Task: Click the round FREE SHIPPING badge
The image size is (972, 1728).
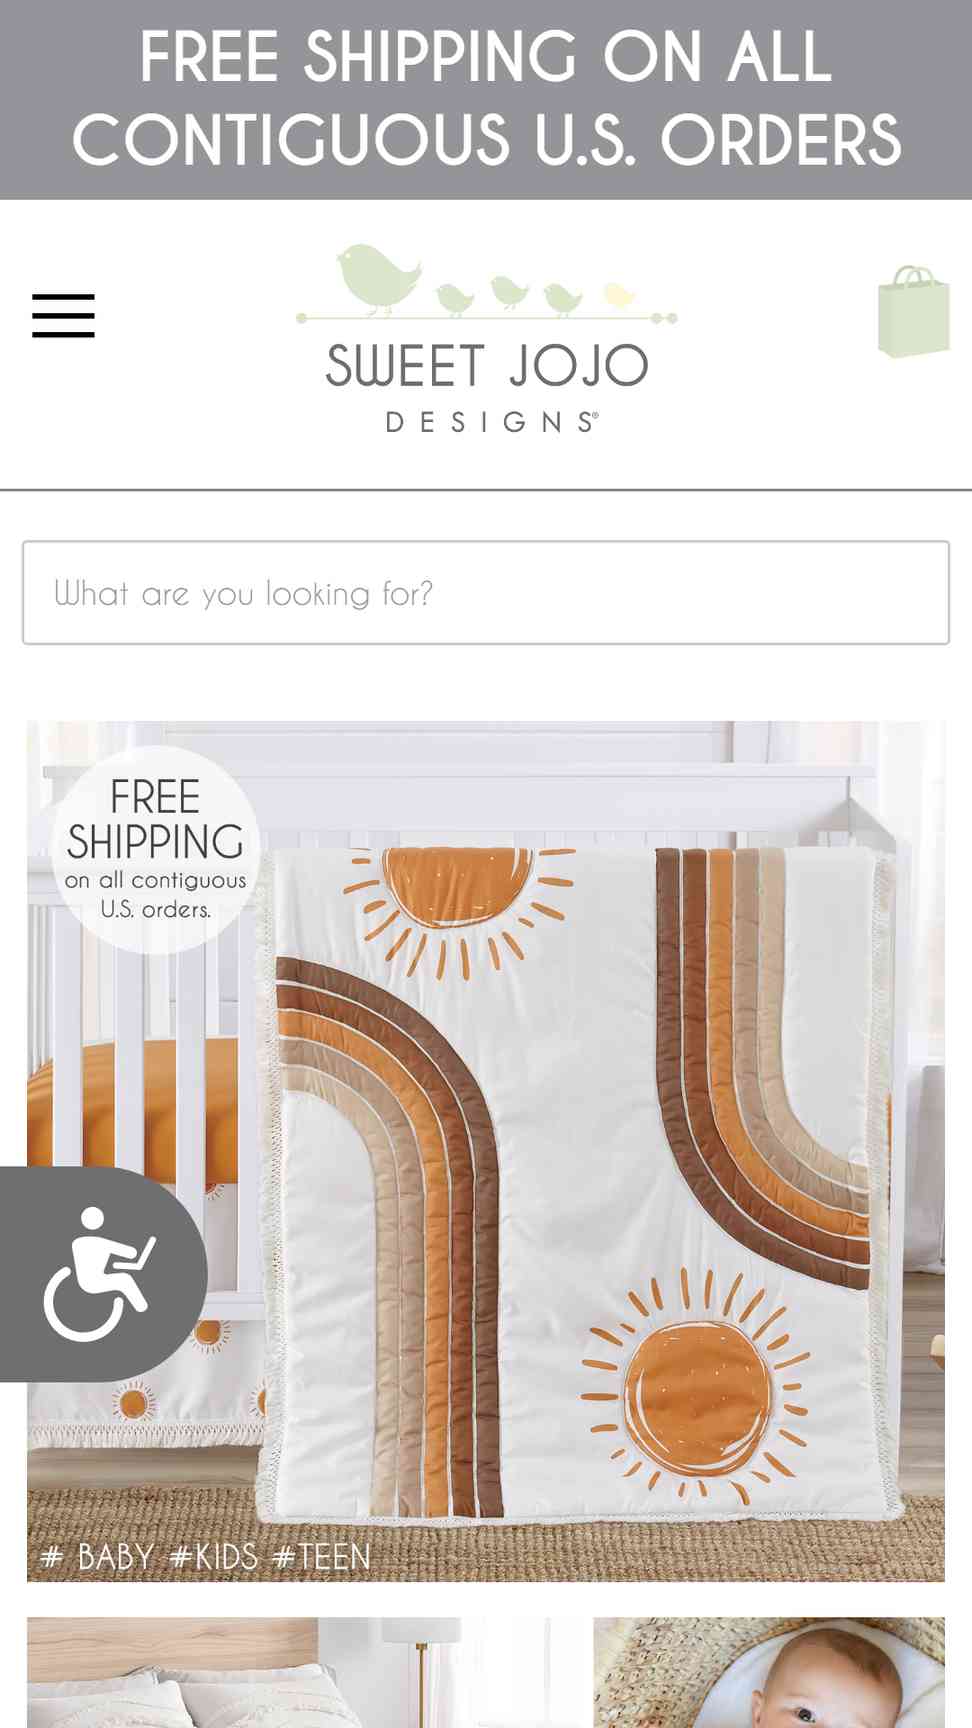Action: click(155, 850)
